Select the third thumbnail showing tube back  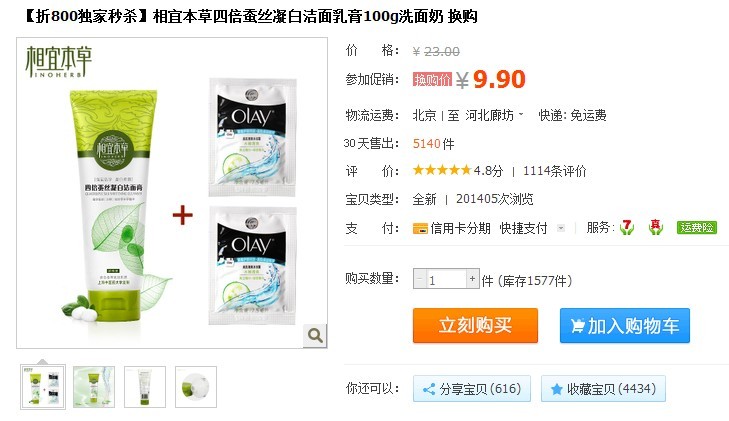(145, 387)
